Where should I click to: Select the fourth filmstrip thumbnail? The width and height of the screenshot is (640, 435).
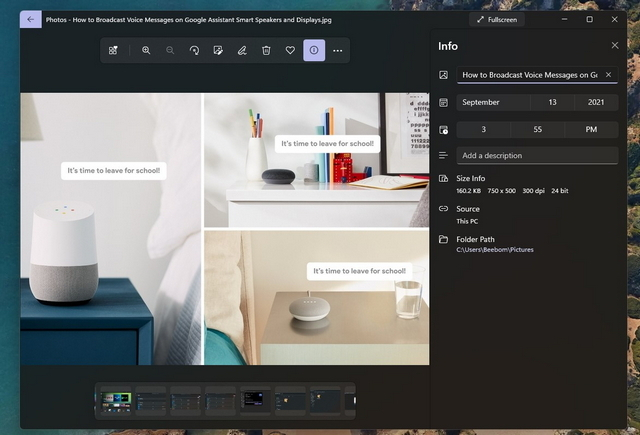coord(220,400)
